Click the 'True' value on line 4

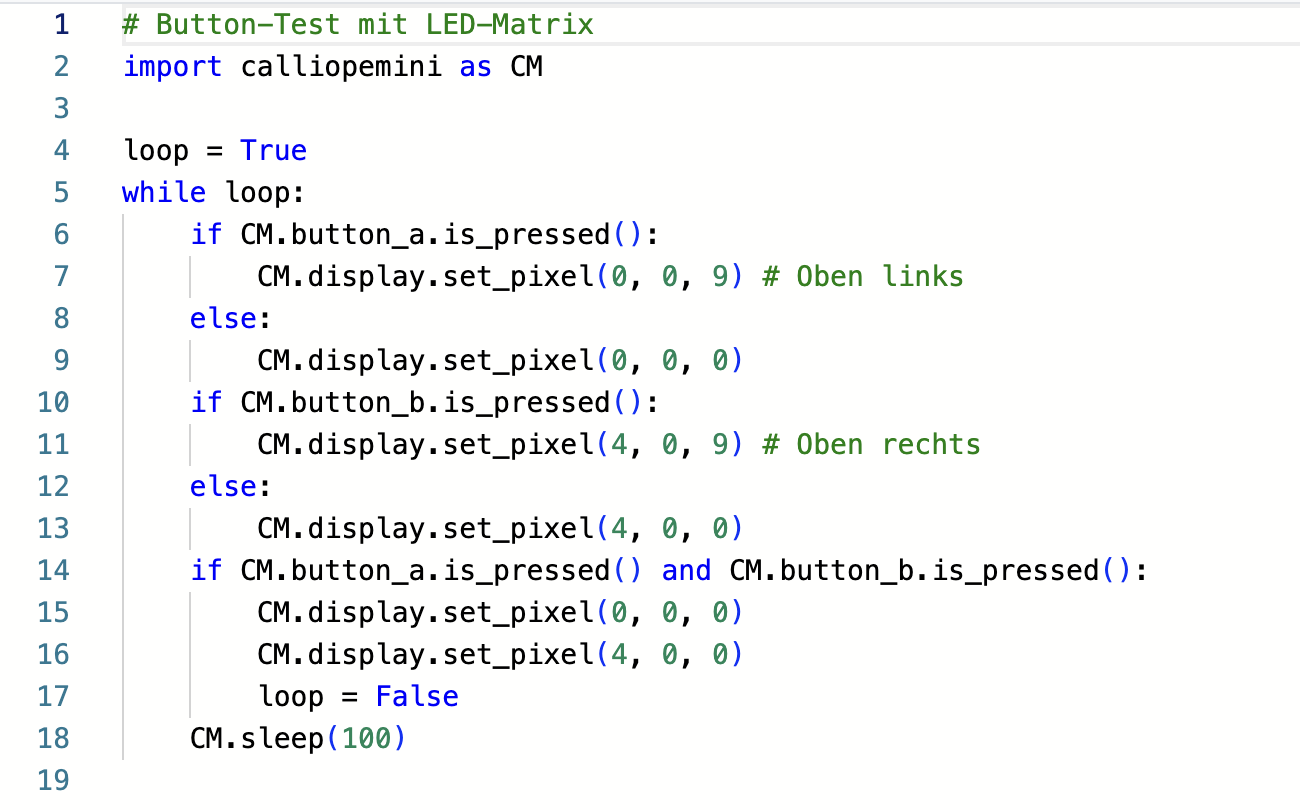(273, 151)
